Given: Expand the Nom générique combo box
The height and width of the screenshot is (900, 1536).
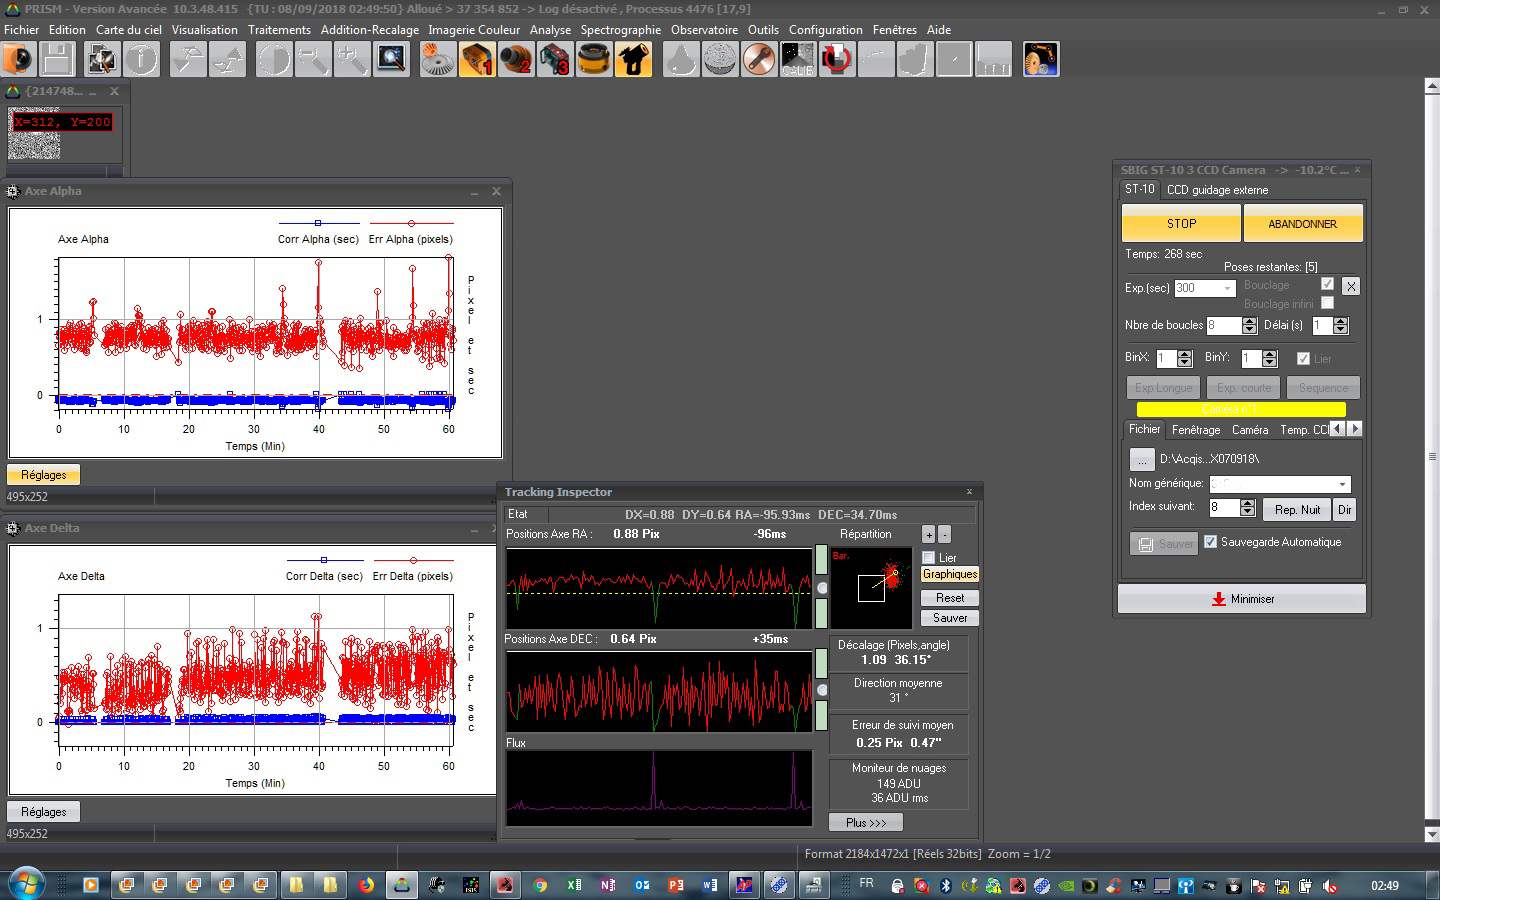Looking at the screenshot, I should 1342,484.
